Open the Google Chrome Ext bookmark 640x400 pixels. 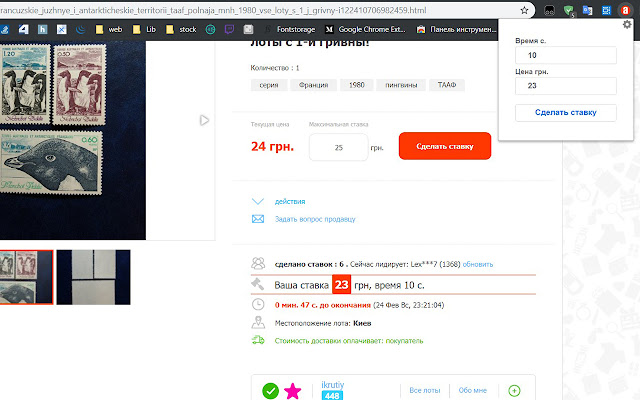tap(365, 29)
